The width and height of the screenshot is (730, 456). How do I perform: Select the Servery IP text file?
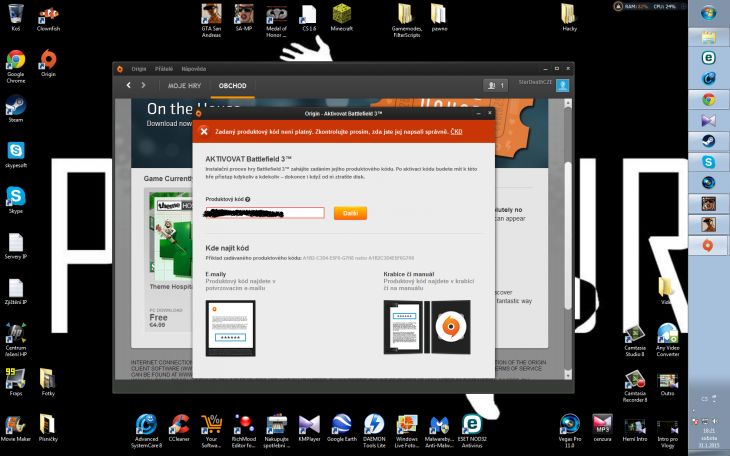pyautogui.click(x=16, y=245)
